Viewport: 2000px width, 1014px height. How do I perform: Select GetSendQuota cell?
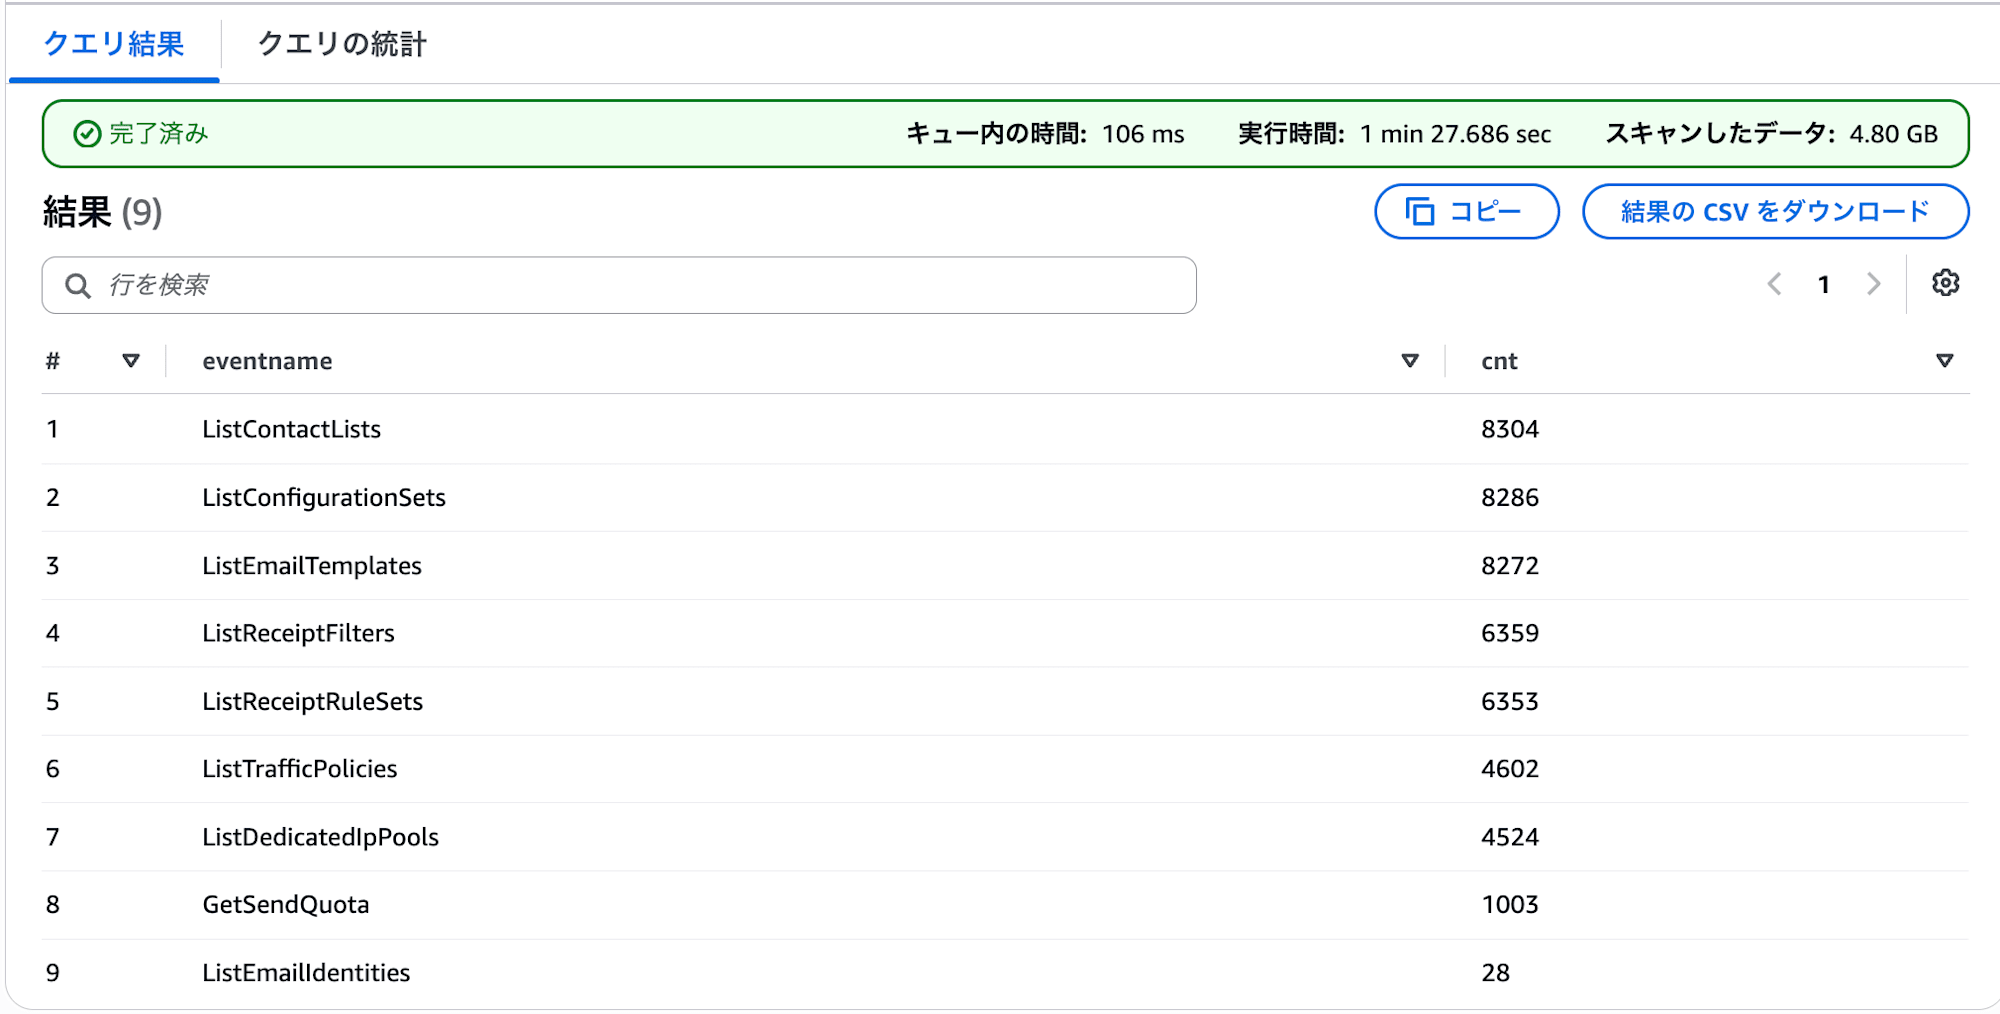click(x=285, y=905)
